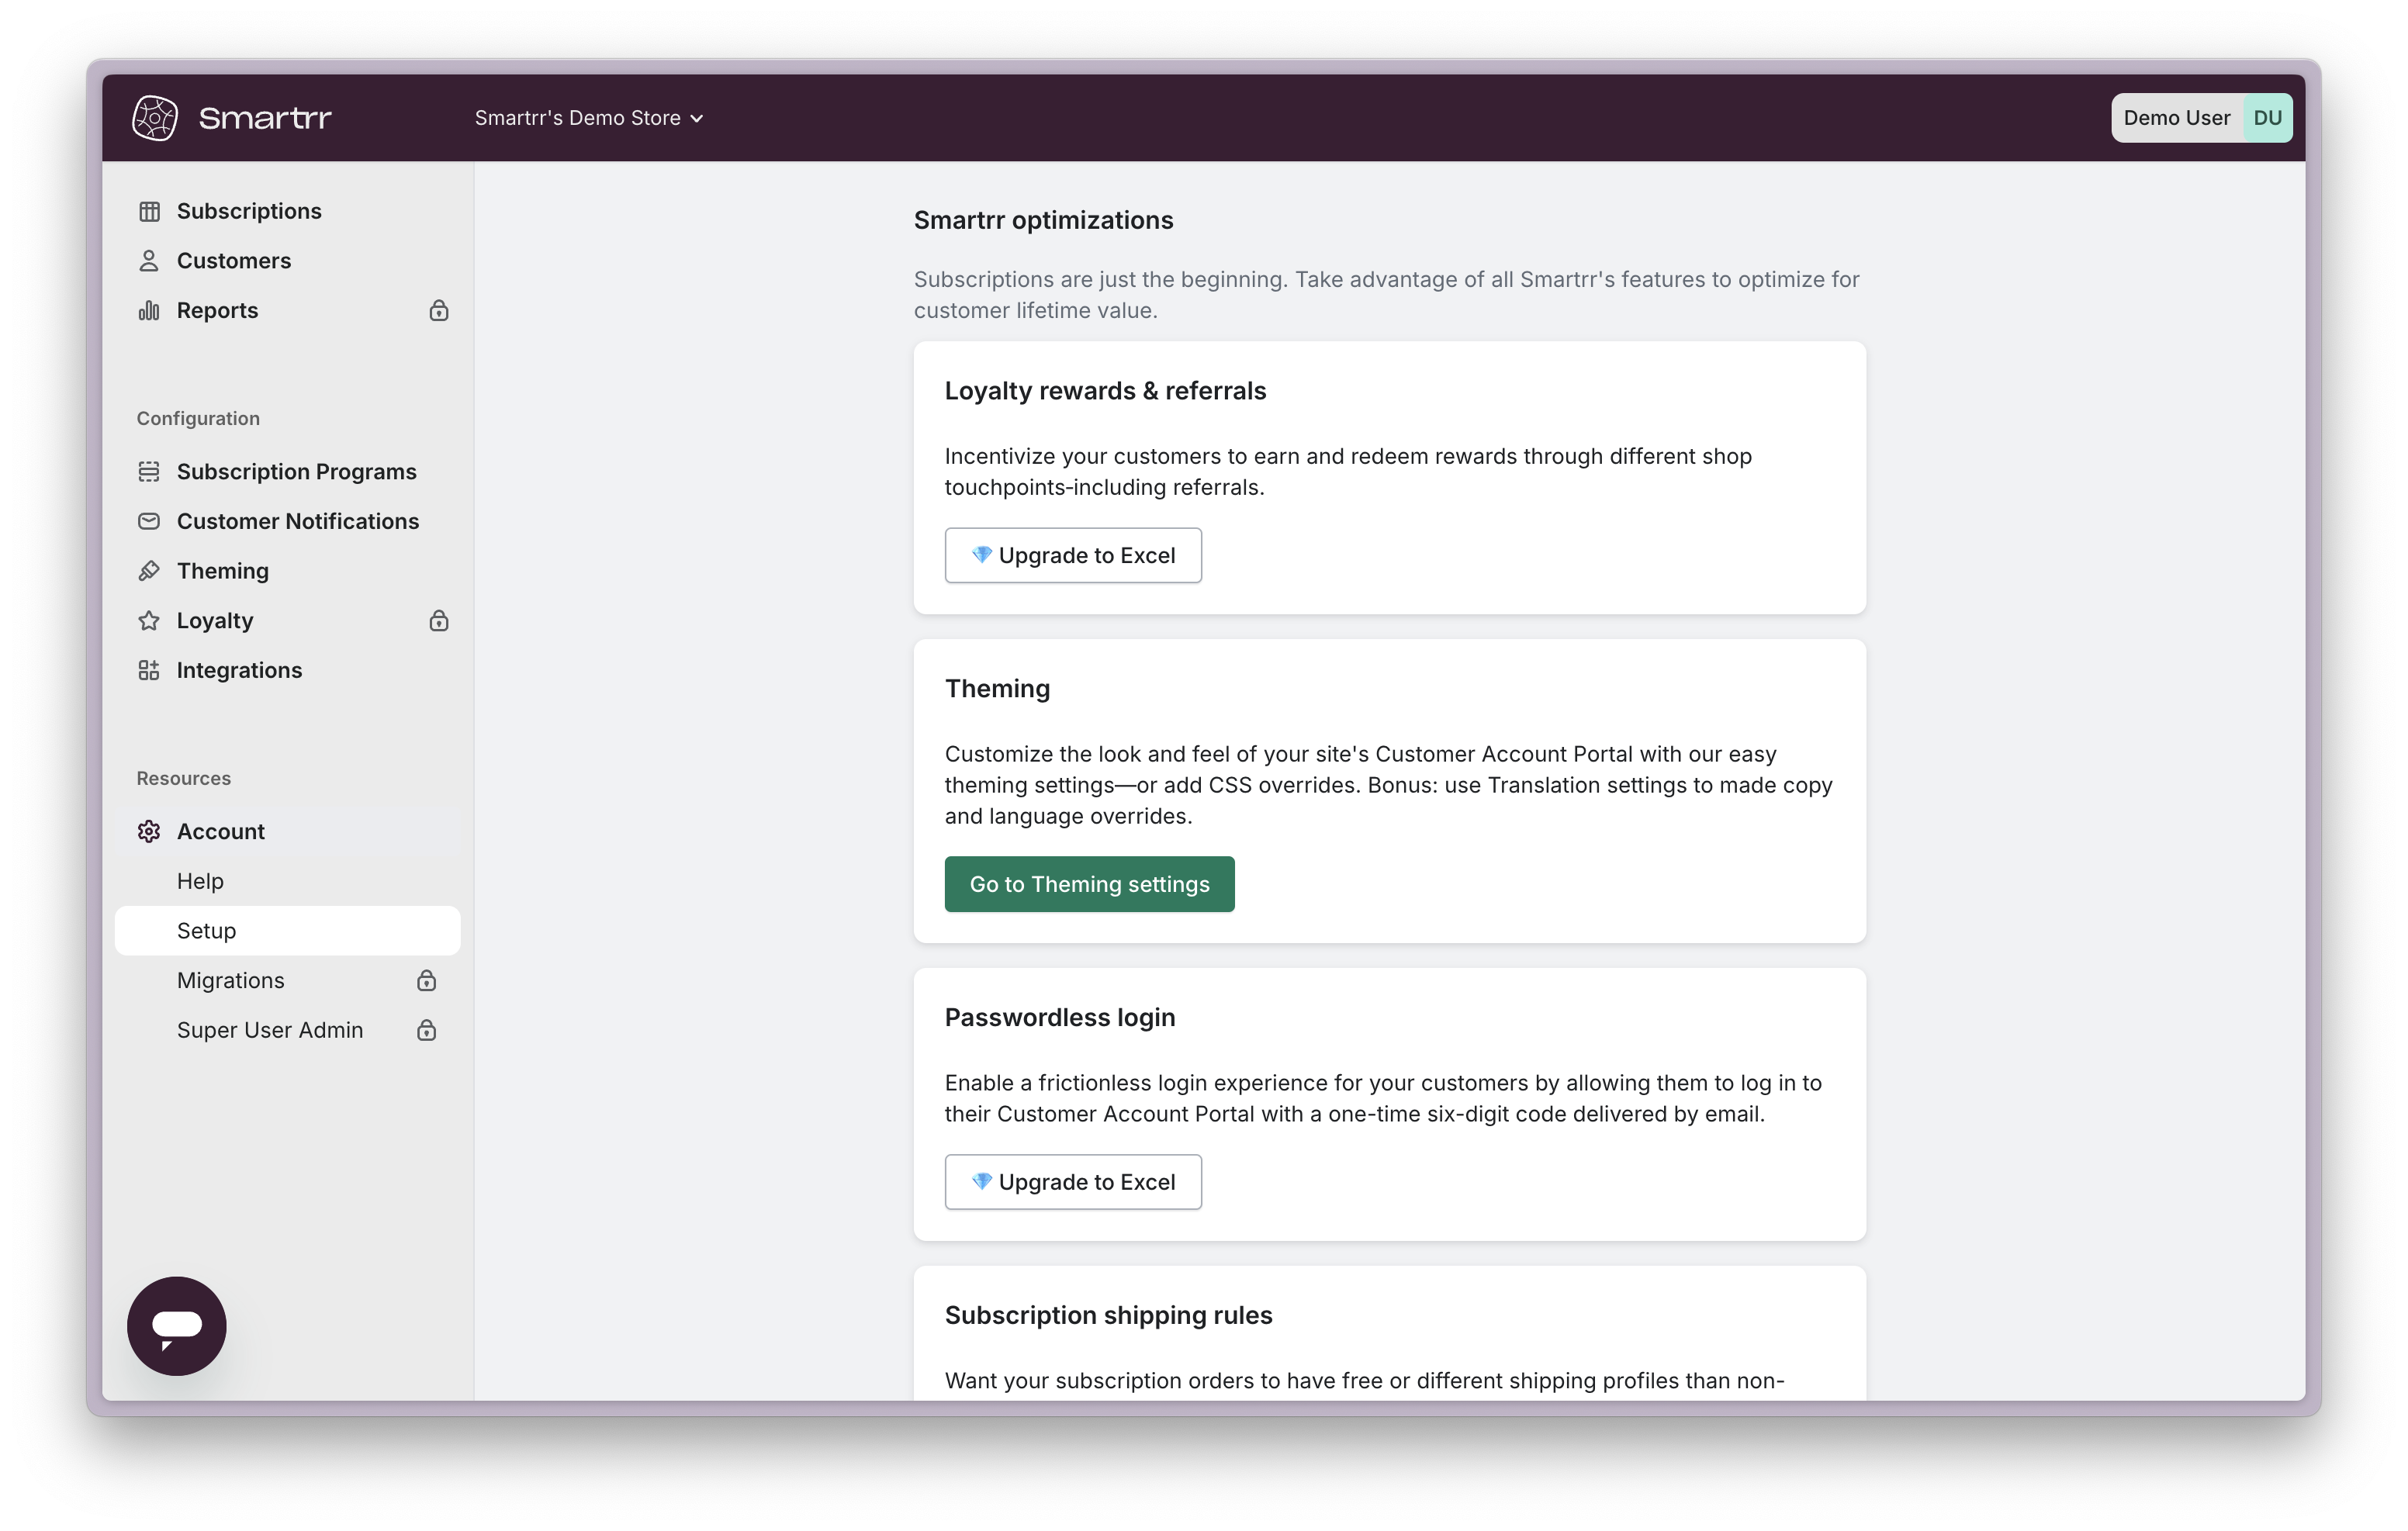Image resolution: width=2408 pixels, height=1531 pixels.
Task: Open Customer Notifications settings
Action: pos(288,521)
